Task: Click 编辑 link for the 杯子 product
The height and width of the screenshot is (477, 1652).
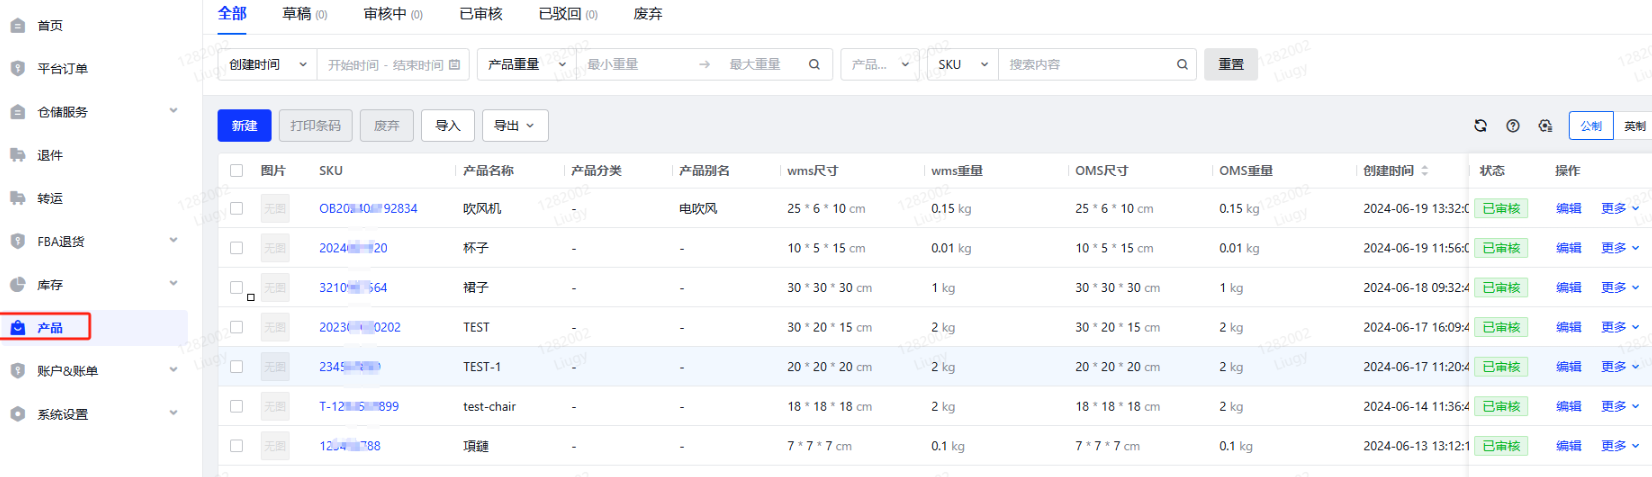Action: [1568, 248]
